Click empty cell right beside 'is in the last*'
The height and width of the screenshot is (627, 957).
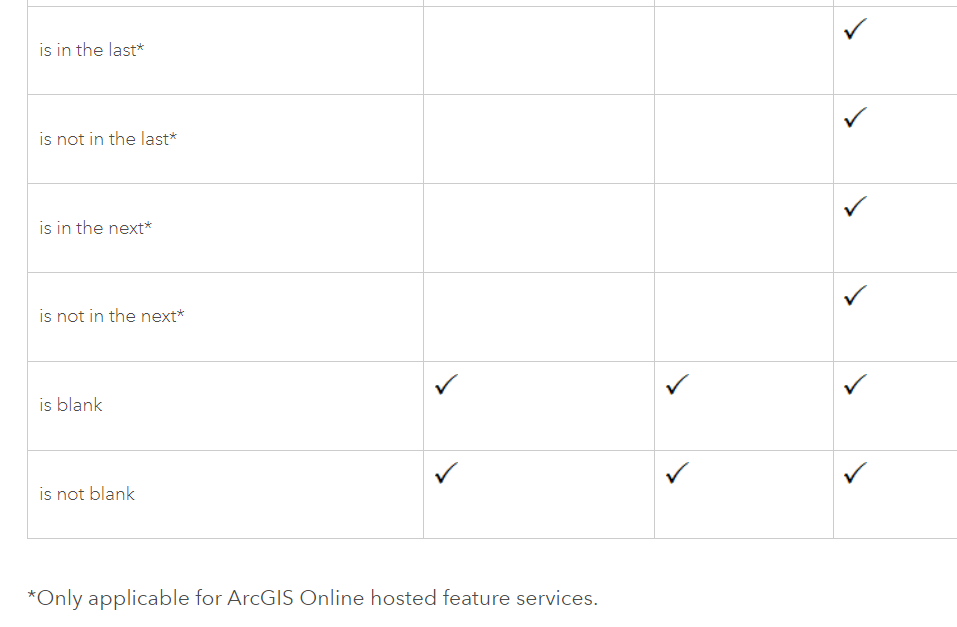point(538,50)
